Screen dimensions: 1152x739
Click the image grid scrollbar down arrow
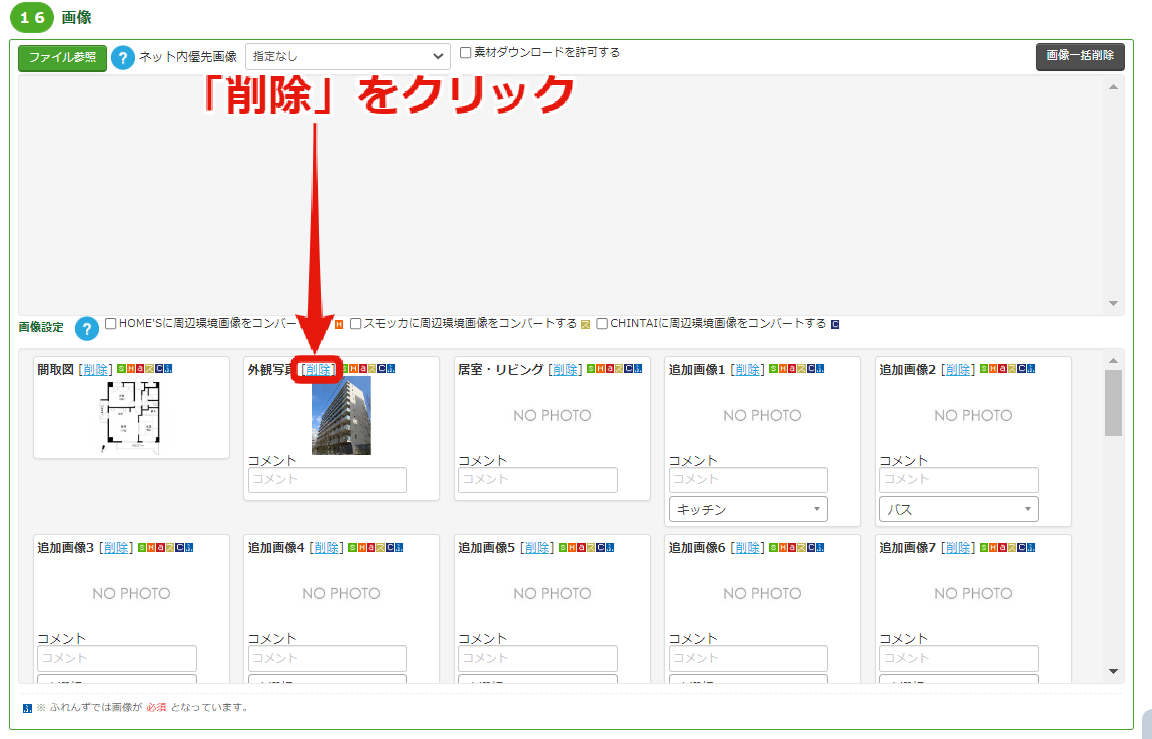point(1113,671)
